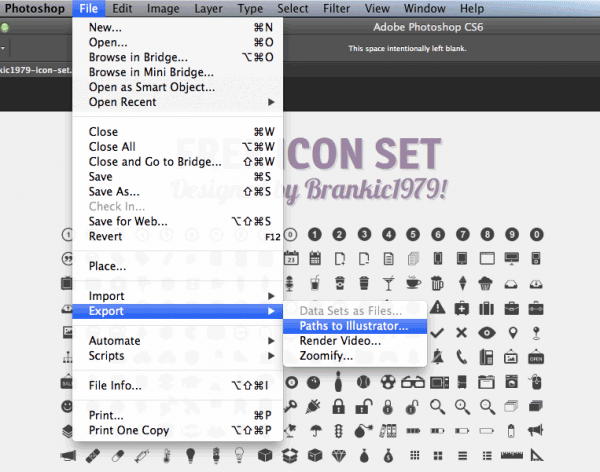Click the ice cream cone icon
Image resolution: width=600 pixels, height=472 pixels.
click(x=462, y=283)
